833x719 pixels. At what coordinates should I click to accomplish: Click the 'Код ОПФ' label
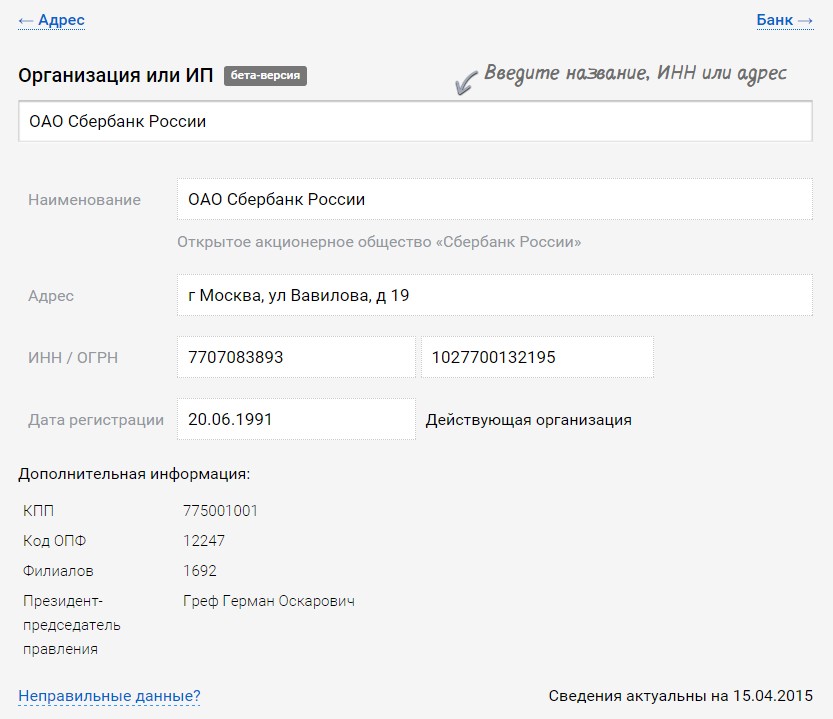[54, 541]
